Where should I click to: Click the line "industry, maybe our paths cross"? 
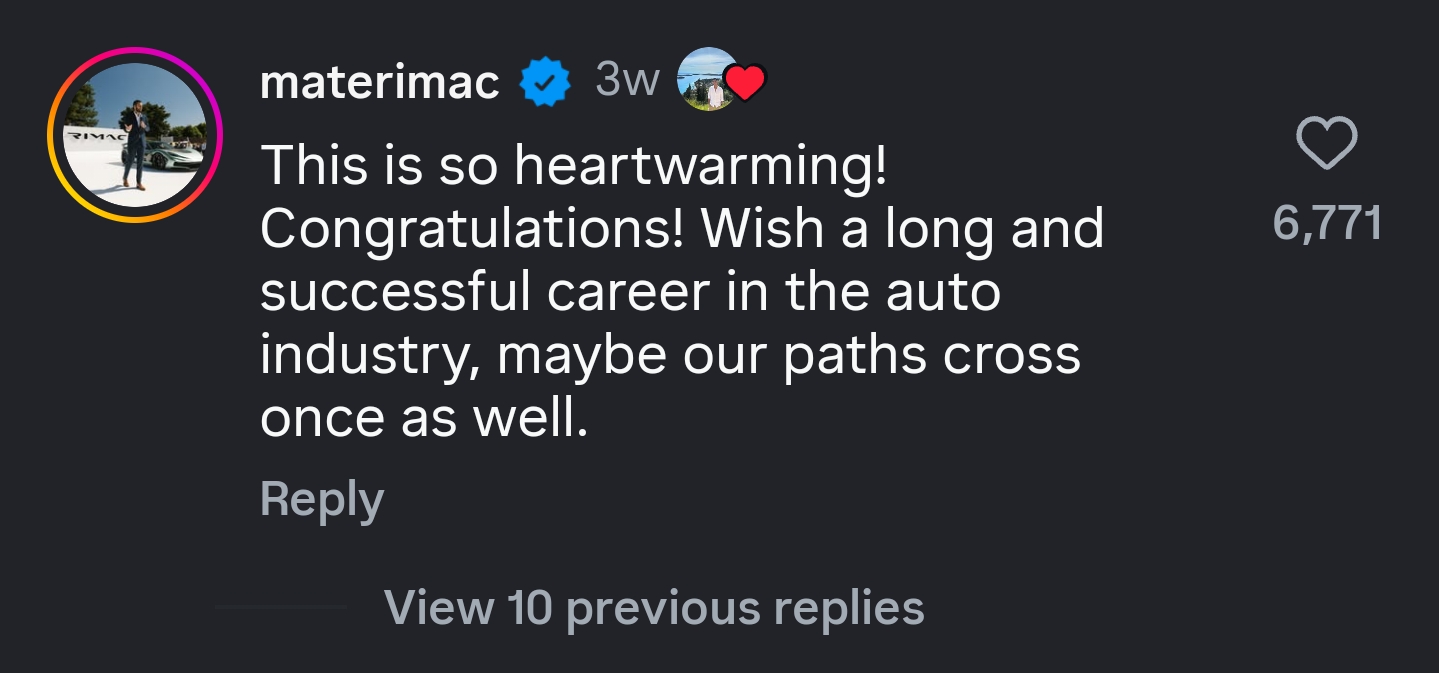pos(670,355)
